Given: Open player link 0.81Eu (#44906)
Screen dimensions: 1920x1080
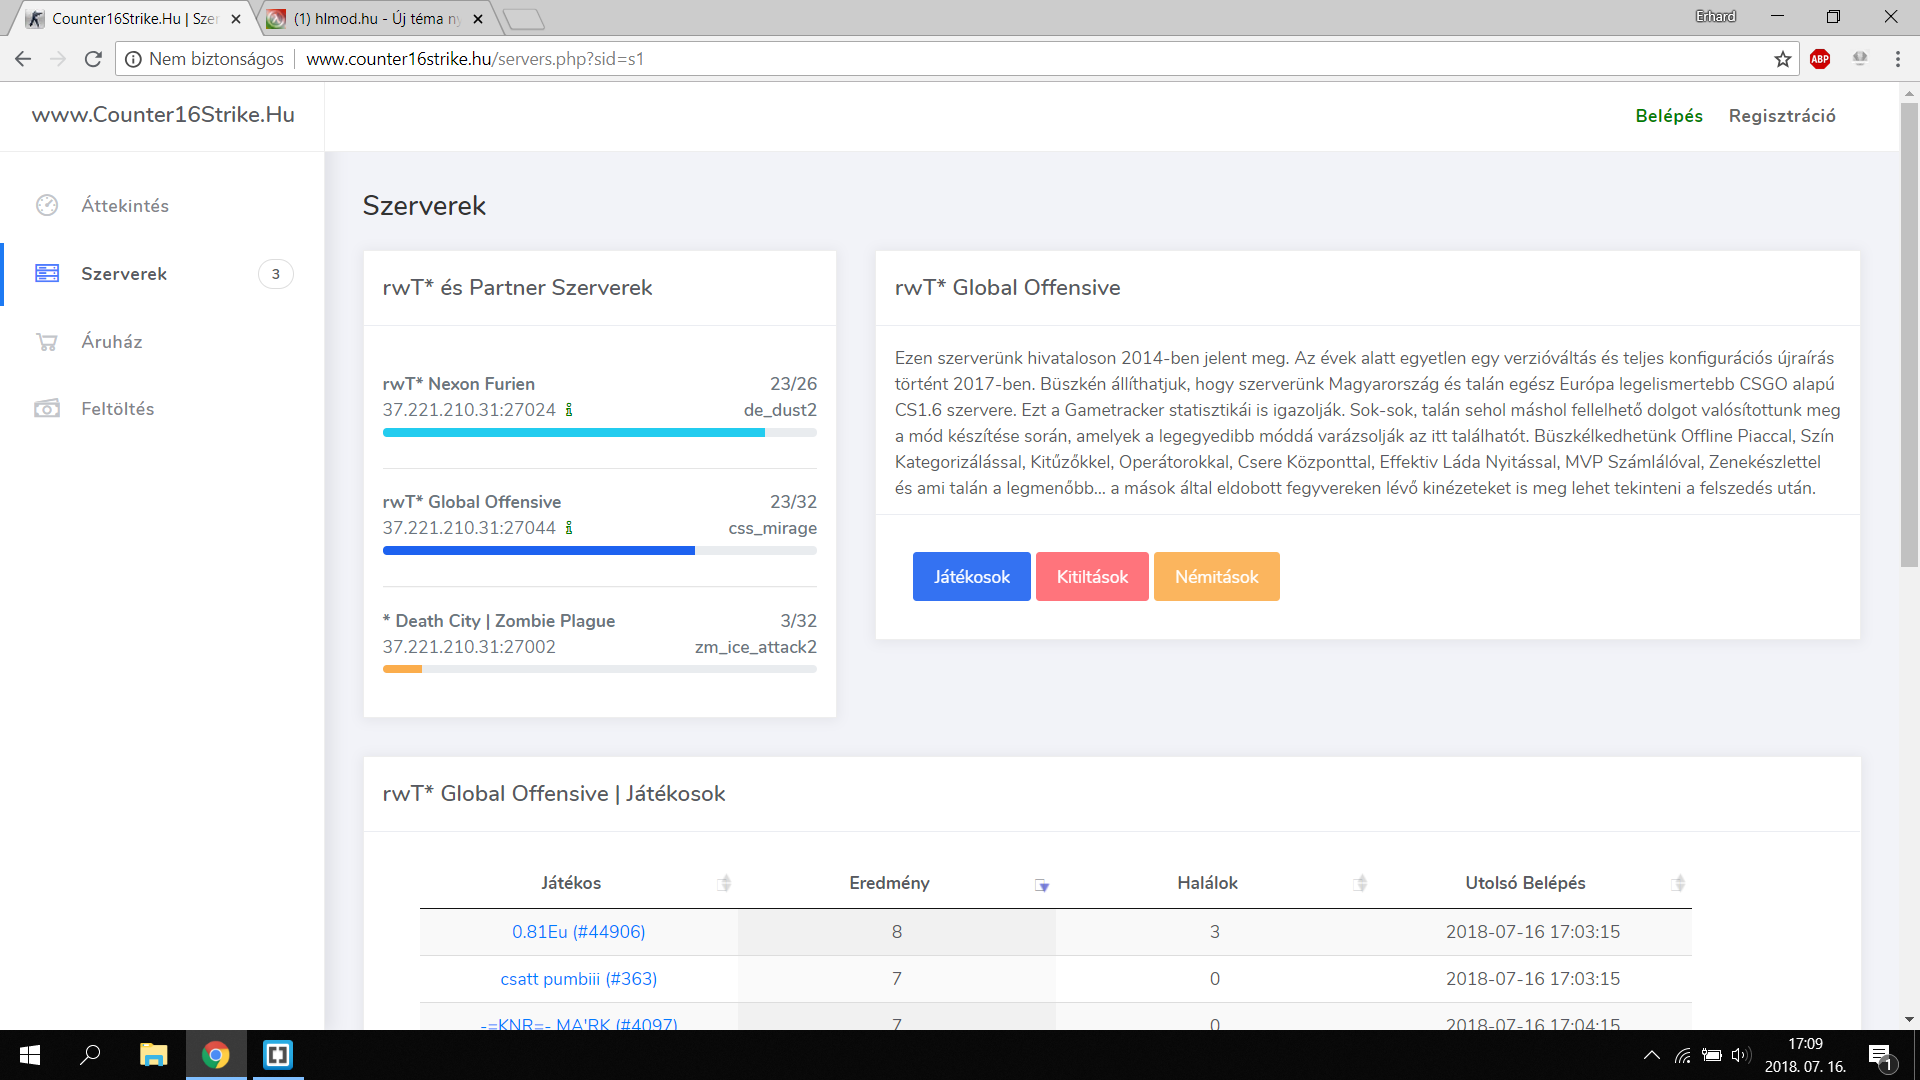Looking at the screenshot, I should pyautogui.click(x=578, y=932).
